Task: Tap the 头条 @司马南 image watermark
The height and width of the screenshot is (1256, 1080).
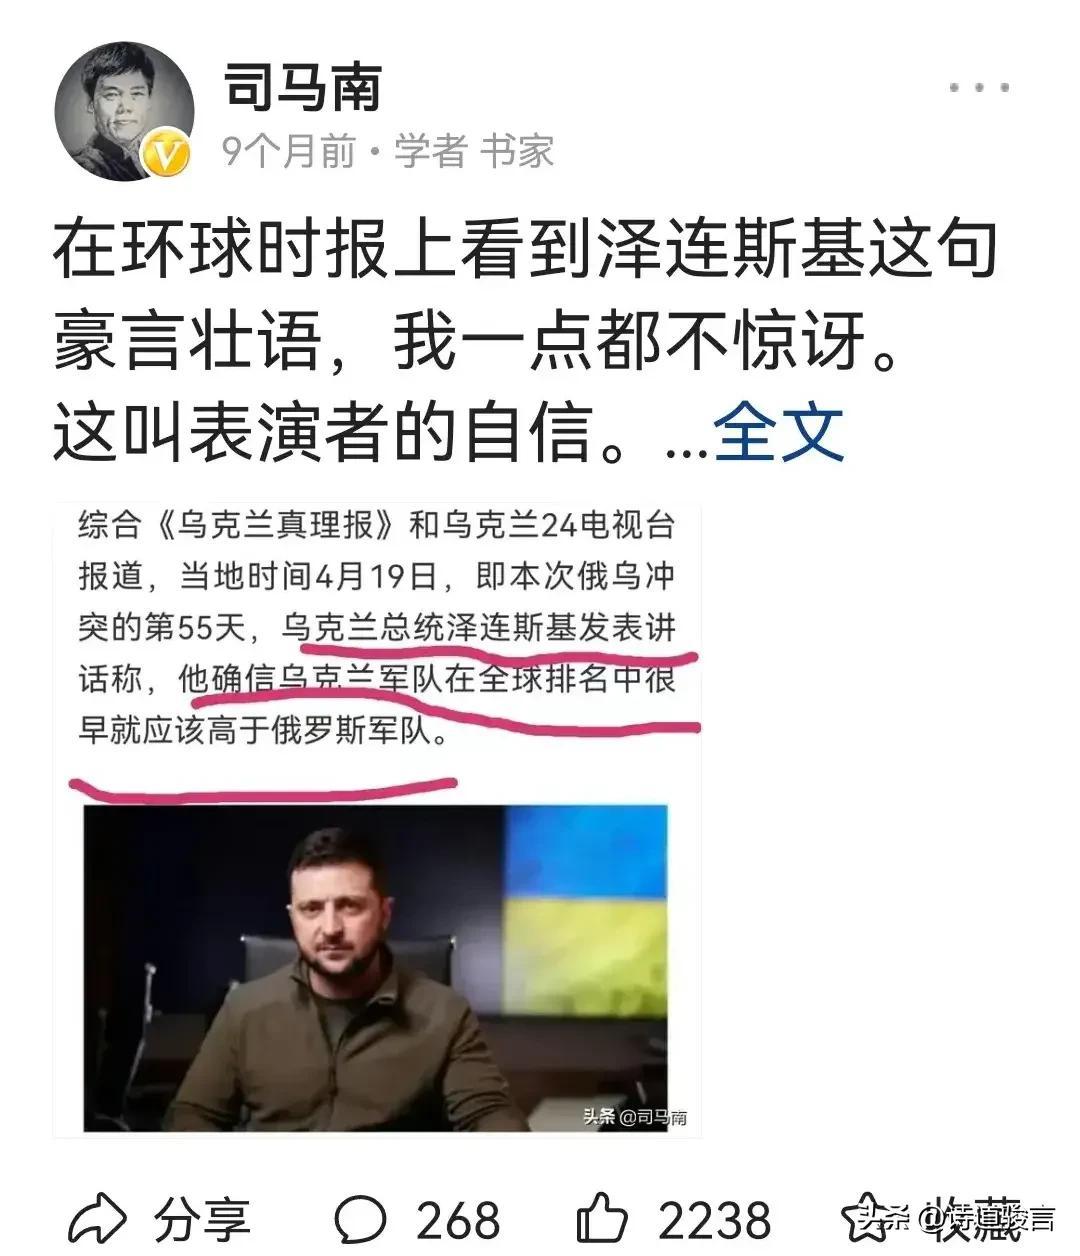Action: point(635,1117)
